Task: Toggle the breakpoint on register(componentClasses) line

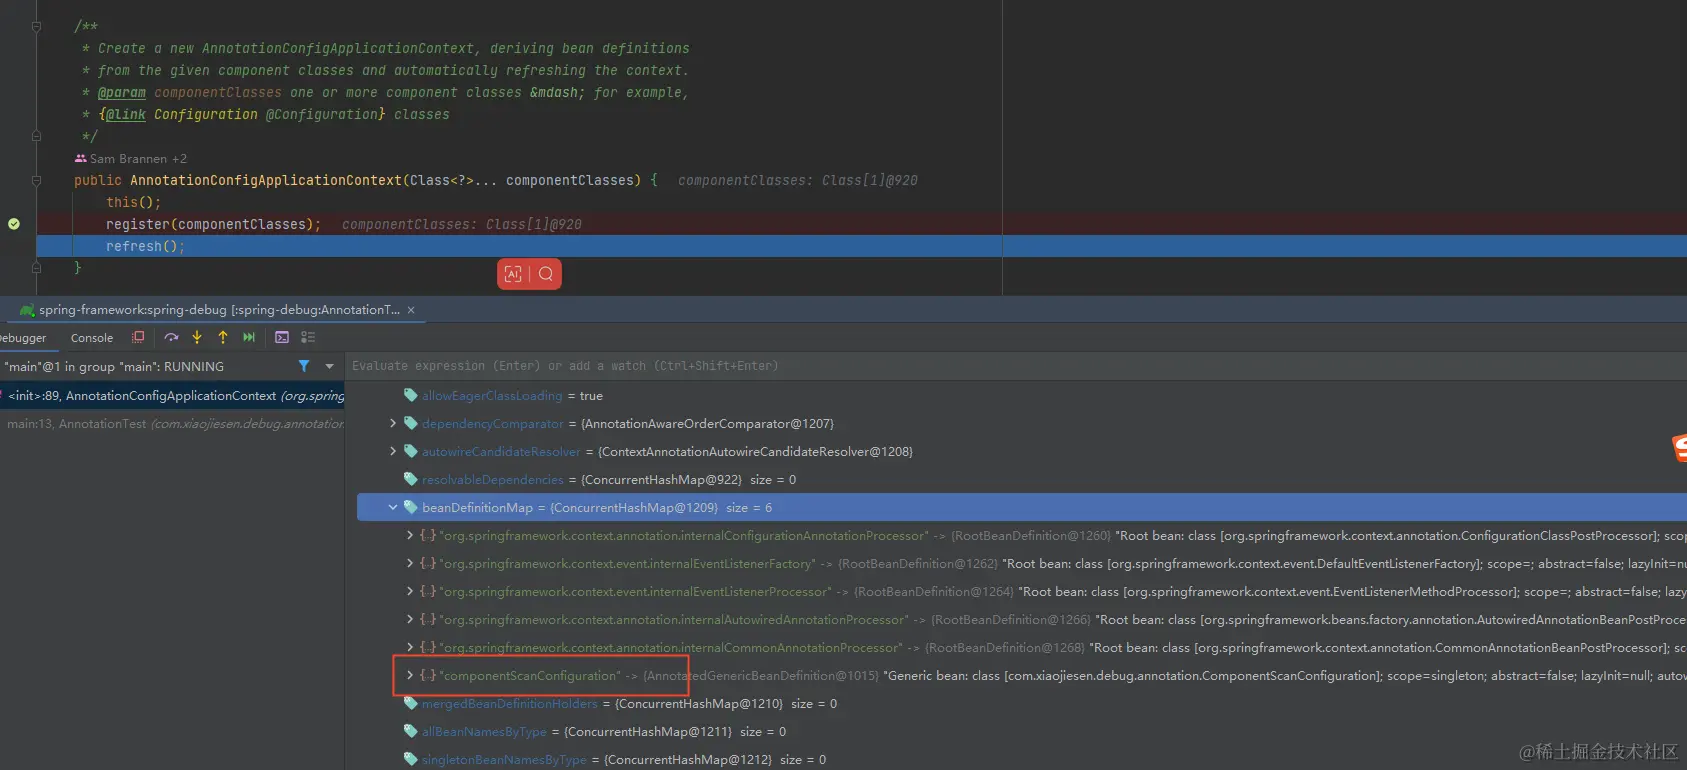Action: point(14,224)
